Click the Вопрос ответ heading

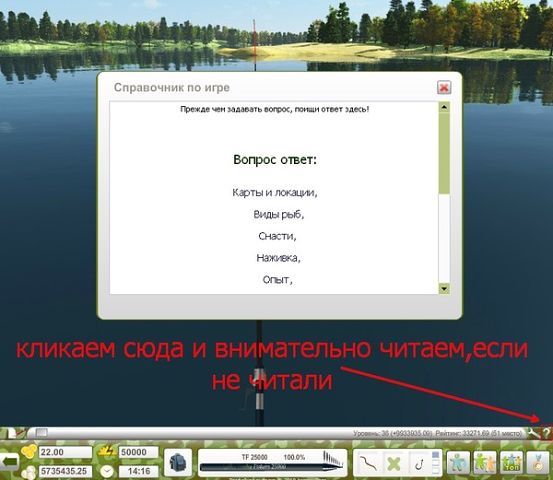pyautogui.click(x=275, y=160)
